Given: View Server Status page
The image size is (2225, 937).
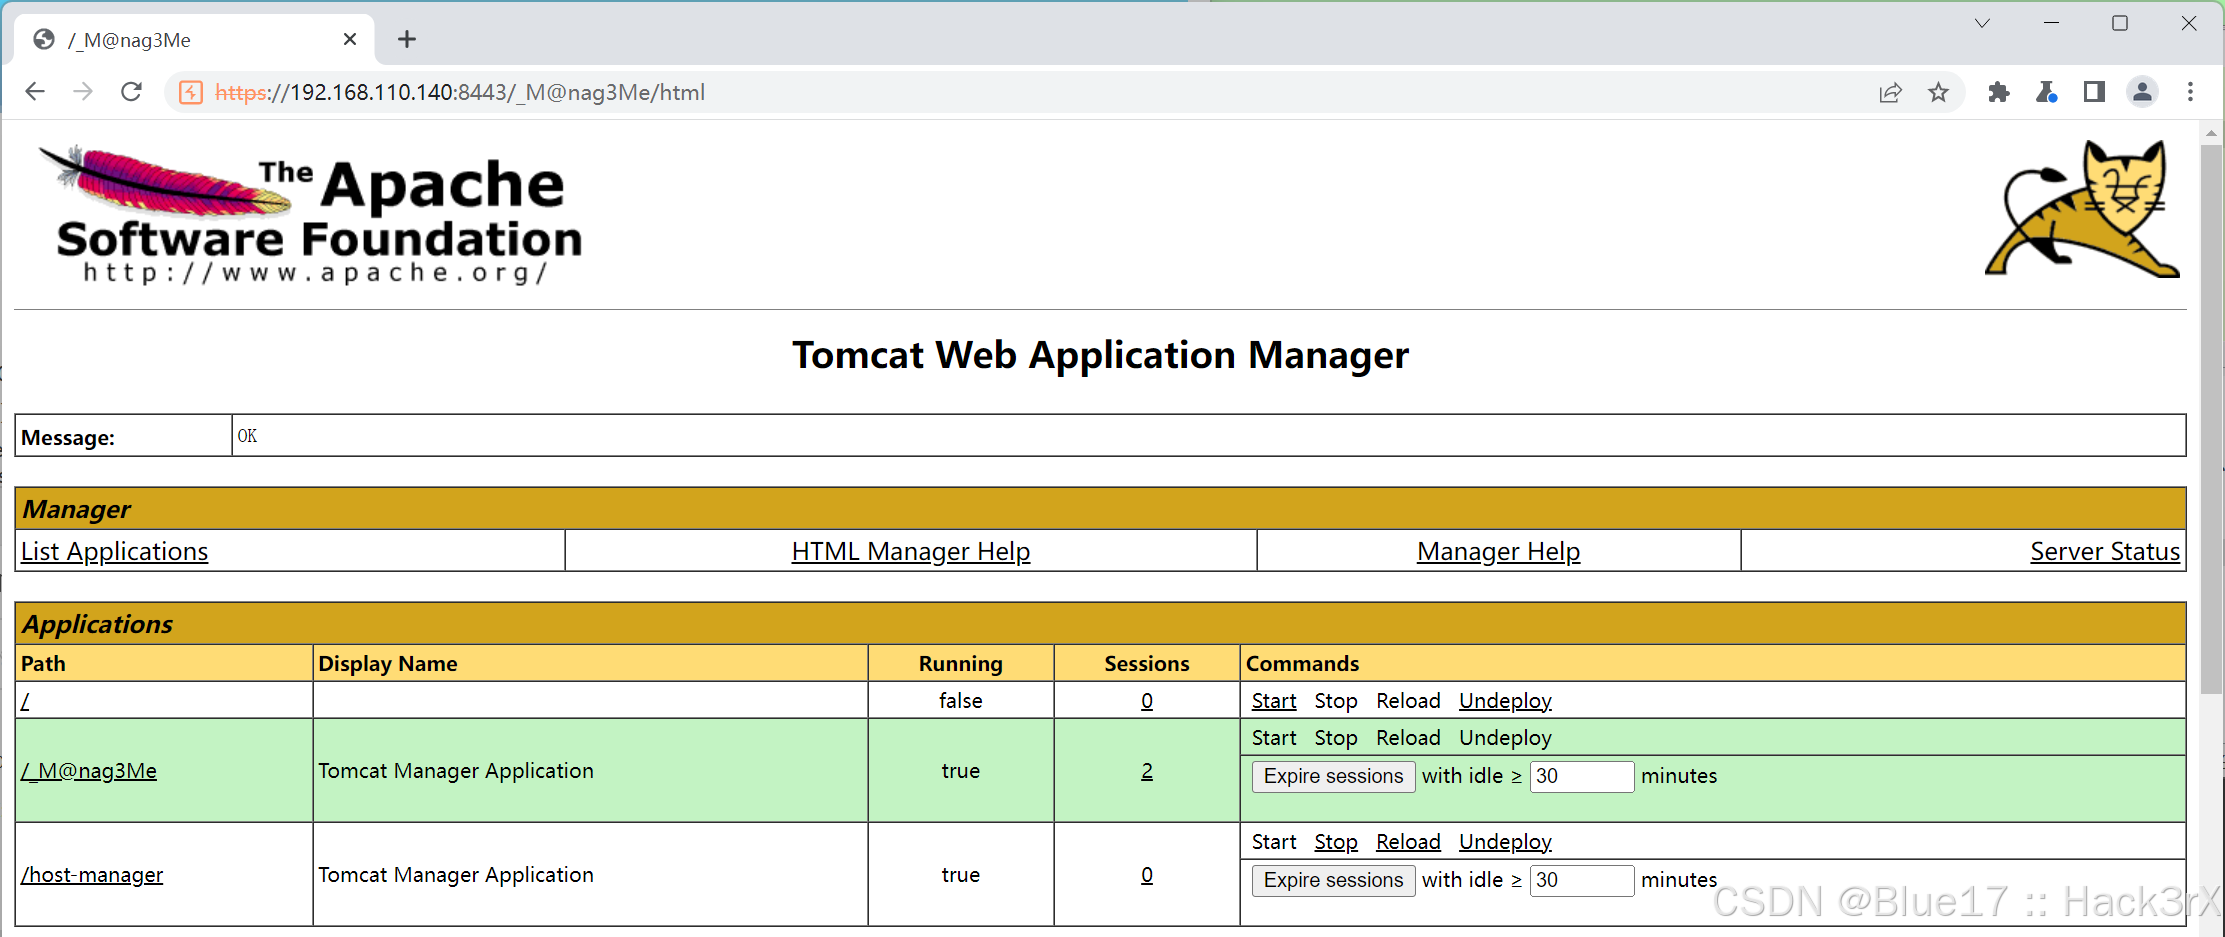Looking at the screenshot, I should pos(2105,551).
